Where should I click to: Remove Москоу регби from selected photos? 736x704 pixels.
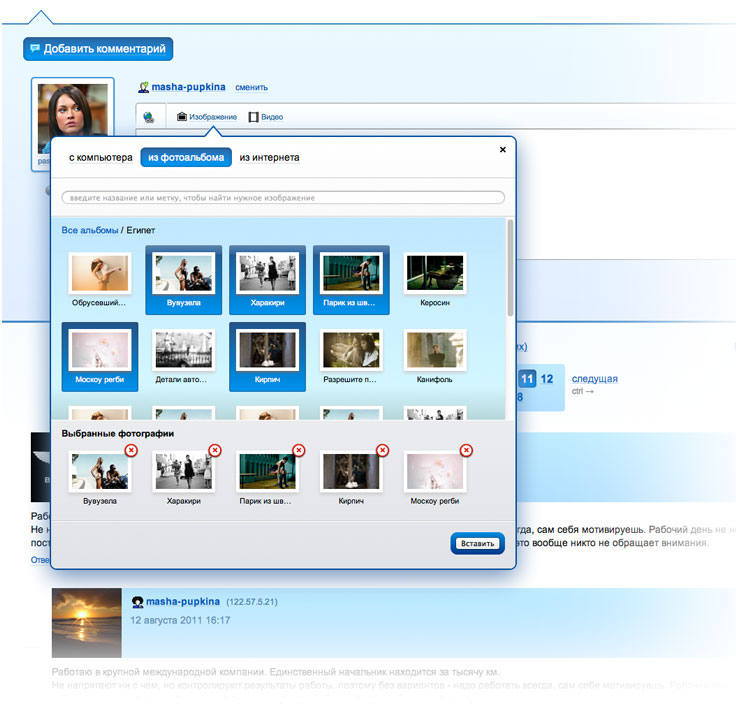pos(466,451)
